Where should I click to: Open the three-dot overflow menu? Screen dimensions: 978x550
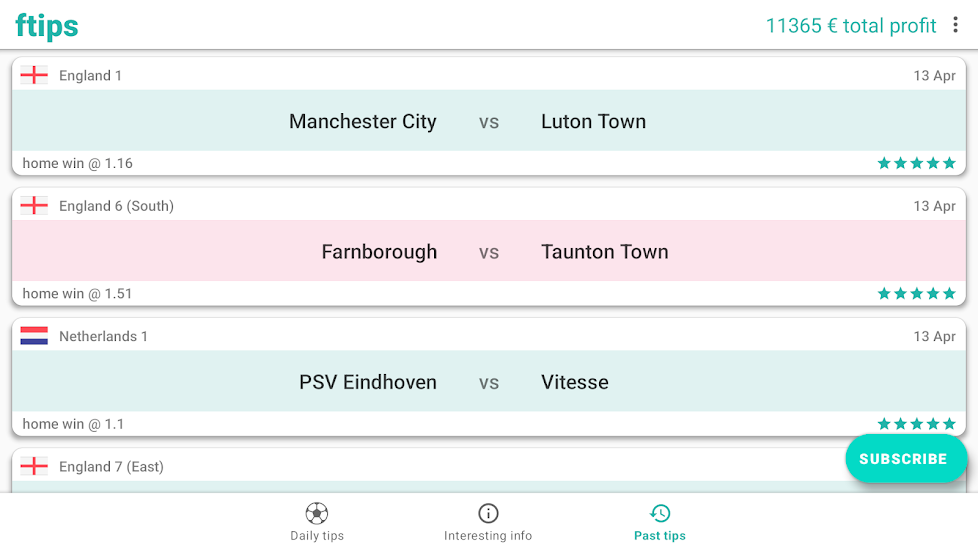[x=956, y=25]
